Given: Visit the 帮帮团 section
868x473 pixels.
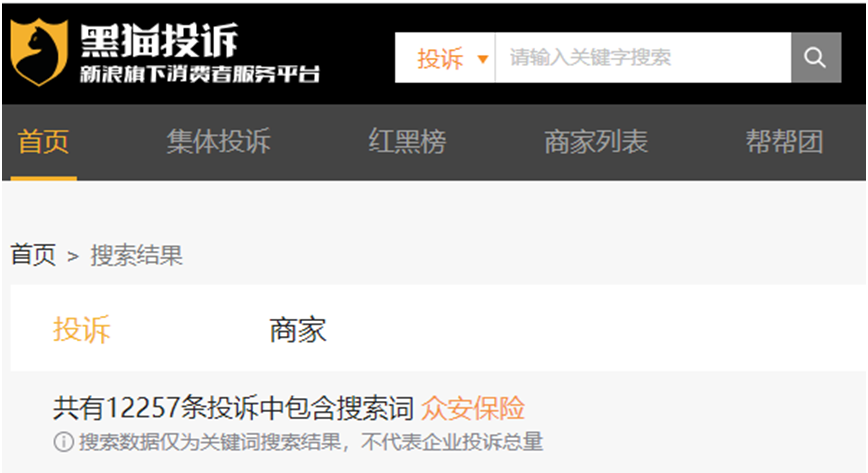Looking at the screenshot, I should pyautogui.click(x=784, y=142).
